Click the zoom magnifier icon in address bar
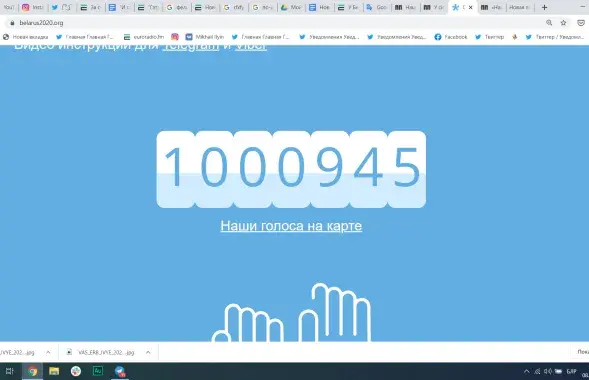 coord(549,23)
